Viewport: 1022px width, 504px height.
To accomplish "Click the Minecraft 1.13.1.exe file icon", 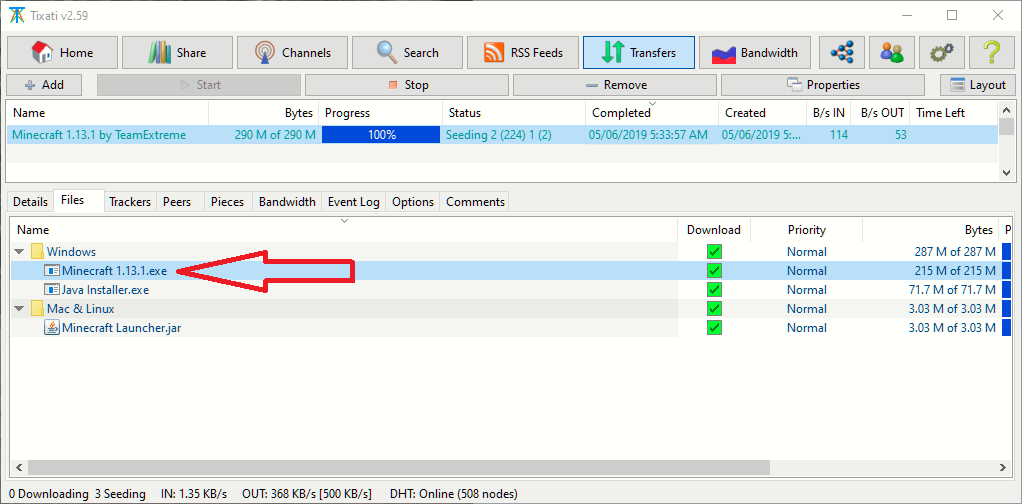I will (52, 271).
